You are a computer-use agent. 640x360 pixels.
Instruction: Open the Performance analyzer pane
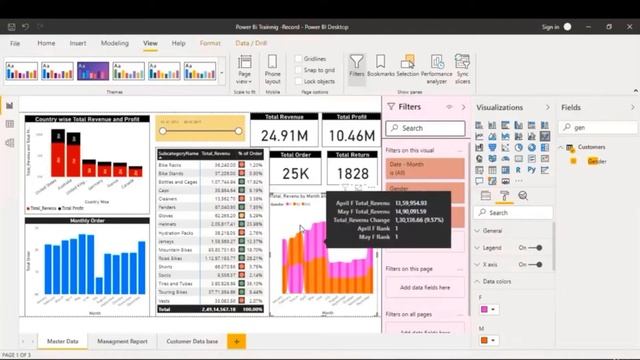point(437,69)
